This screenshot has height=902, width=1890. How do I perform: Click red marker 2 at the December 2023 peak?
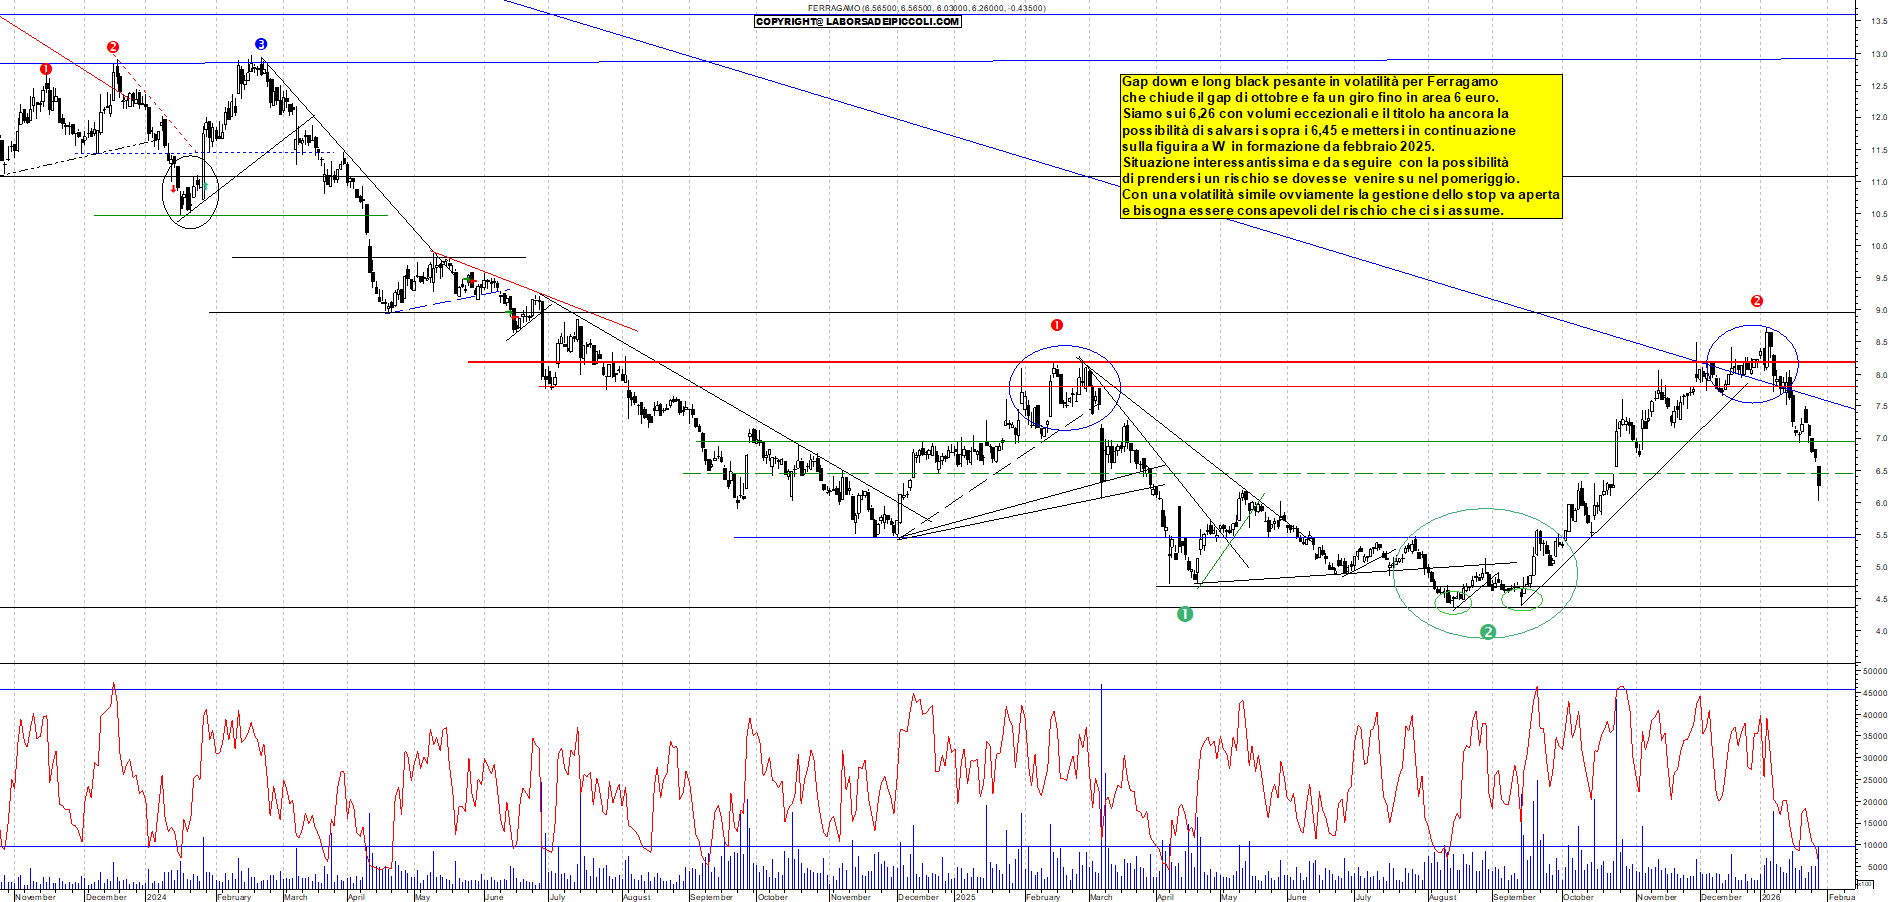tap(113, 47)
